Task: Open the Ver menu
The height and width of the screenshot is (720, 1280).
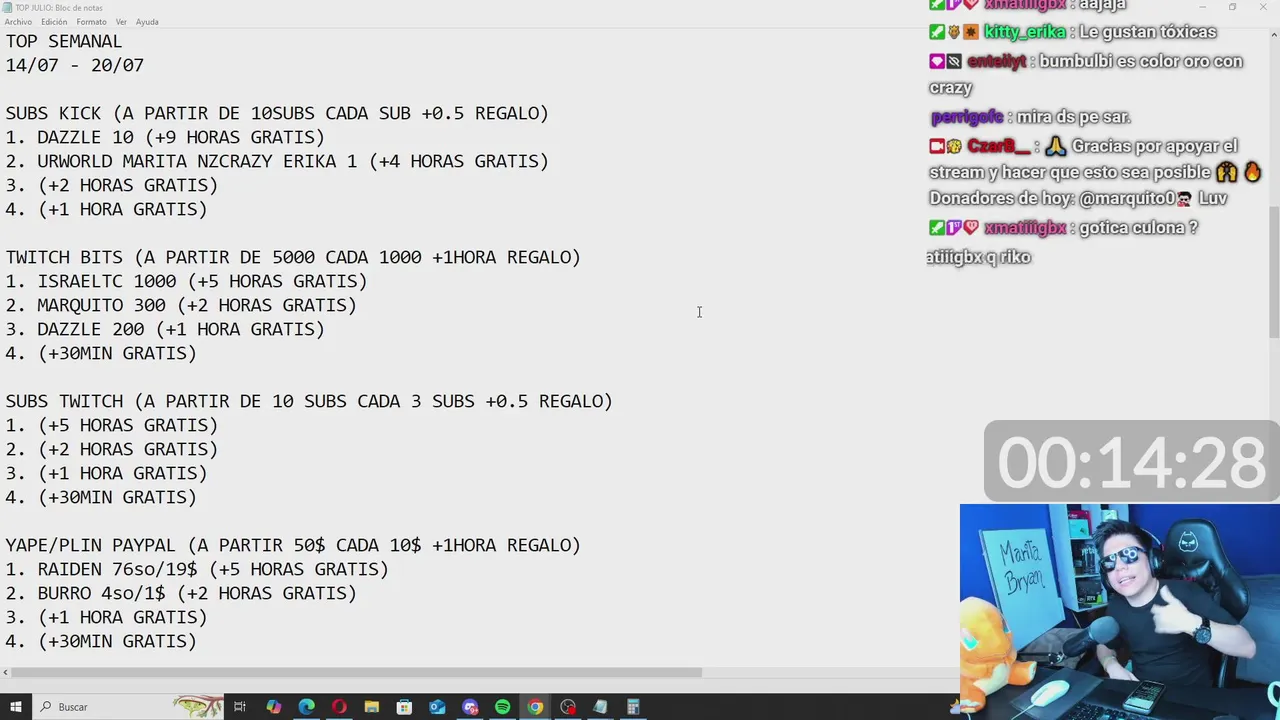Action: pyautogui.click(x=121, y=21)
